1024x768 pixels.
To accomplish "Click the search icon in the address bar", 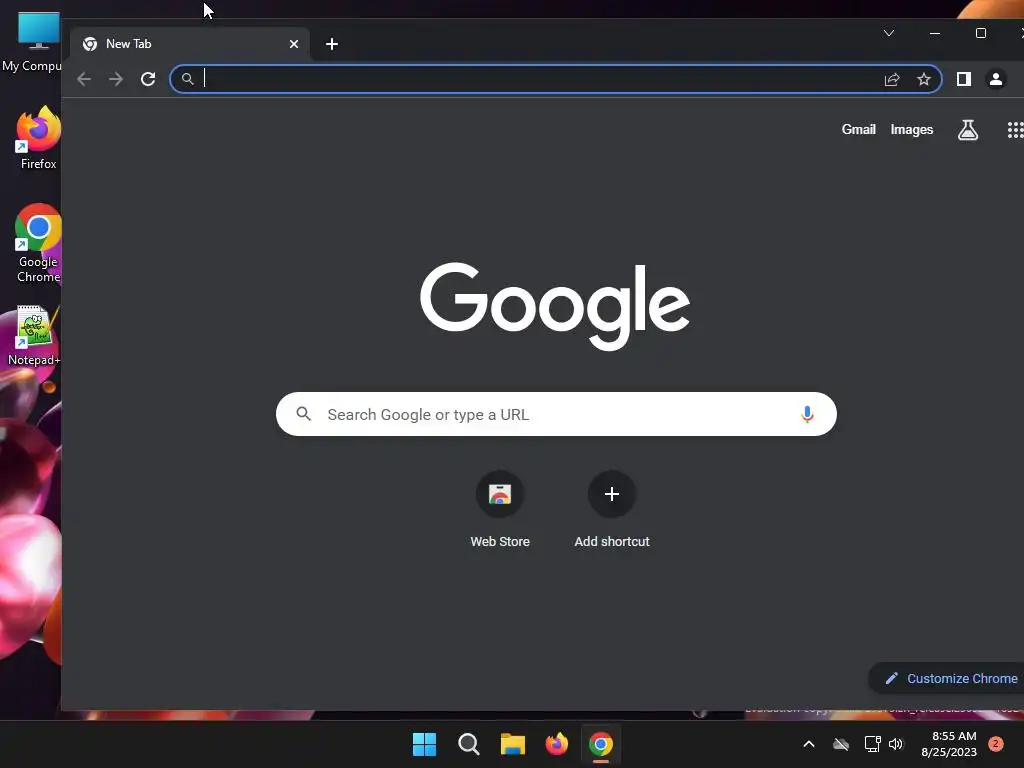I will (x=187, y=79).
